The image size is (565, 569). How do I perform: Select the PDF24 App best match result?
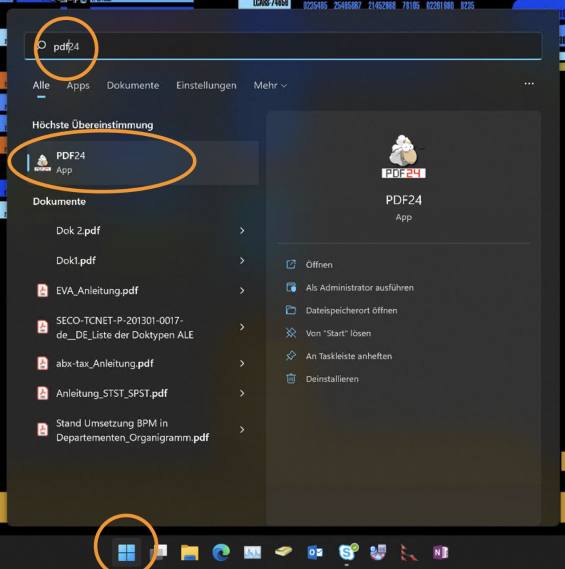(x=143, y=163)
